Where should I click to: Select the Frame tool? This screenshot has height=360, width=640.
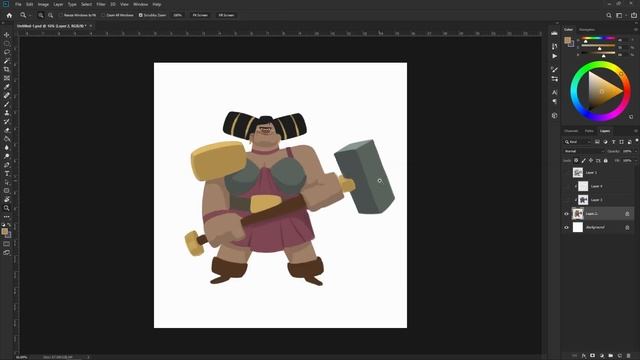[7, 78]
